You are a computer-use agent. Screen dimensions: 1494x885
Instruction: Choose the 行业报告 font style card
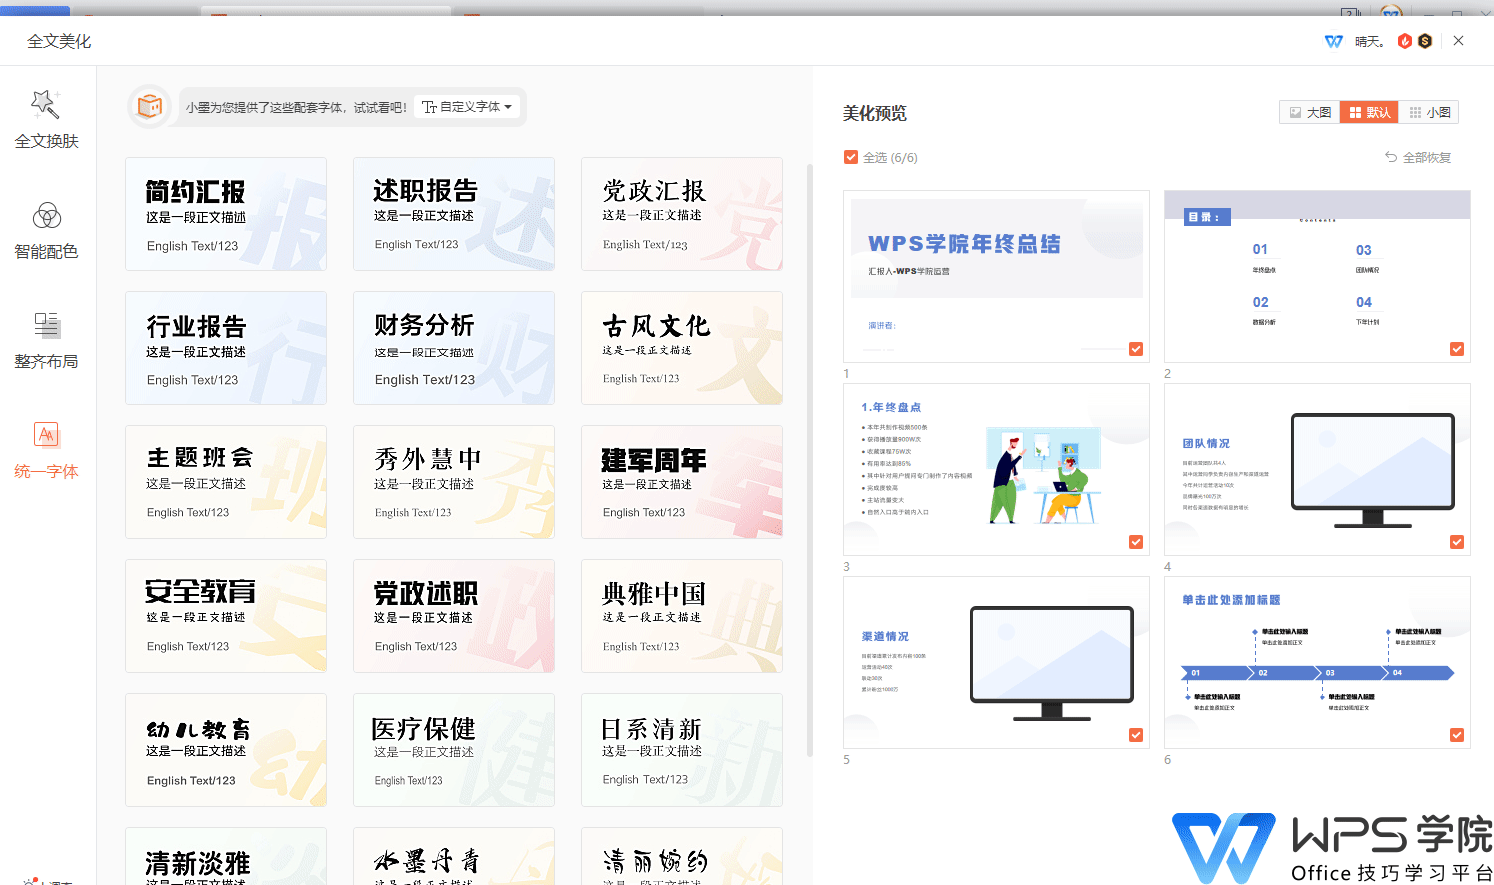coord(226,348)
